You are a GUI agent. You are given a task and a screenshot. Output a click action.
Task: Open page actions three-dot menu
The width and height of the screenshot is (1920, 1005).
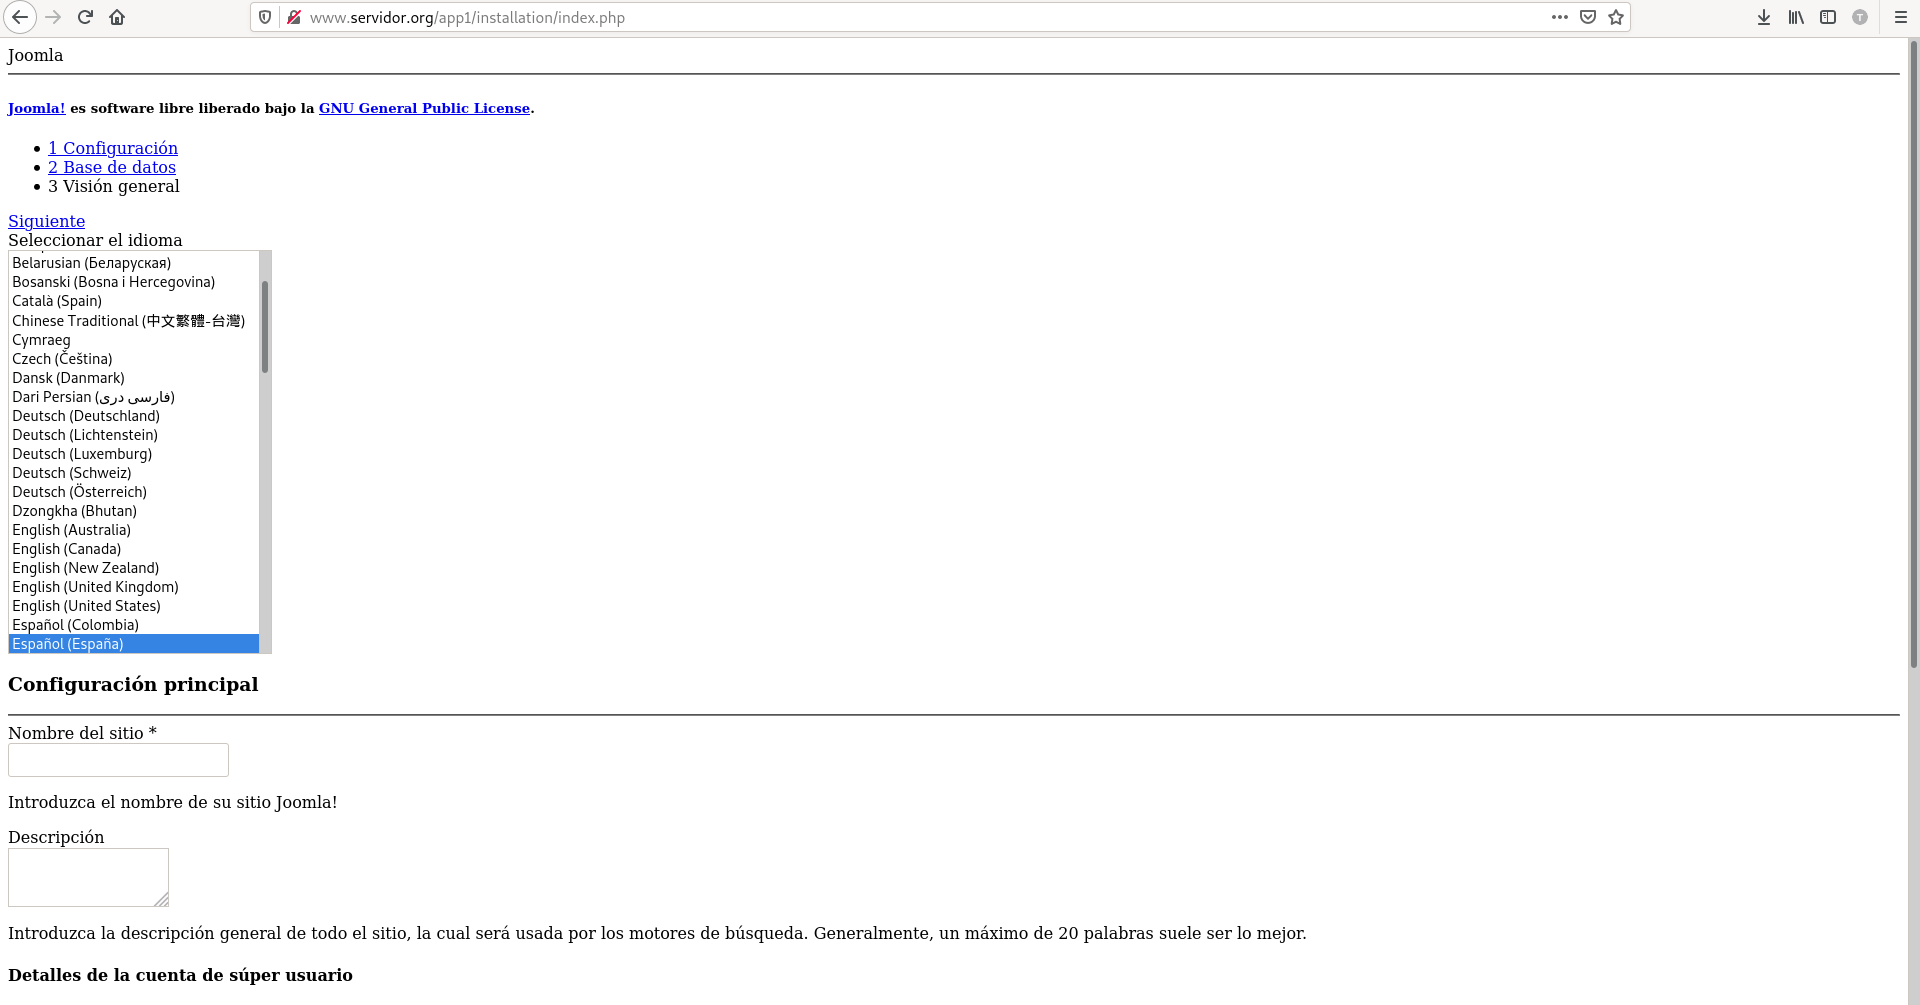tap(1560, 17)
